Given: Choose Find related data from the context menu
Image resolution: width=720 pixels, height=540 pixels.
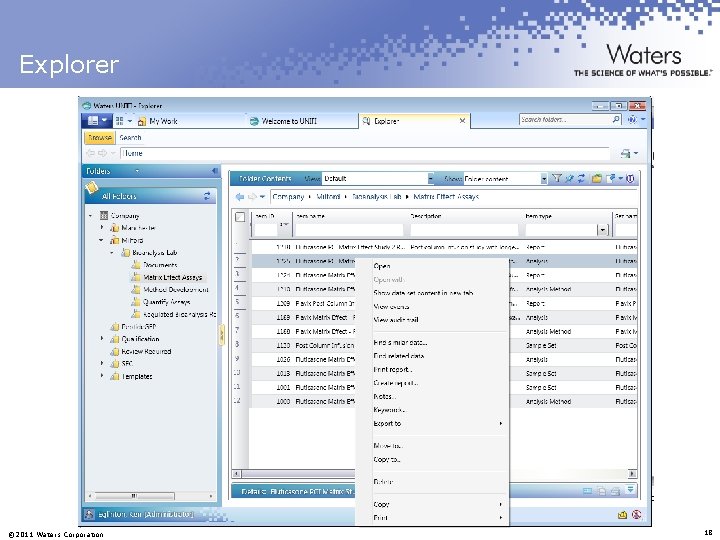Looking at the screenshot, I should coord(399,356).
